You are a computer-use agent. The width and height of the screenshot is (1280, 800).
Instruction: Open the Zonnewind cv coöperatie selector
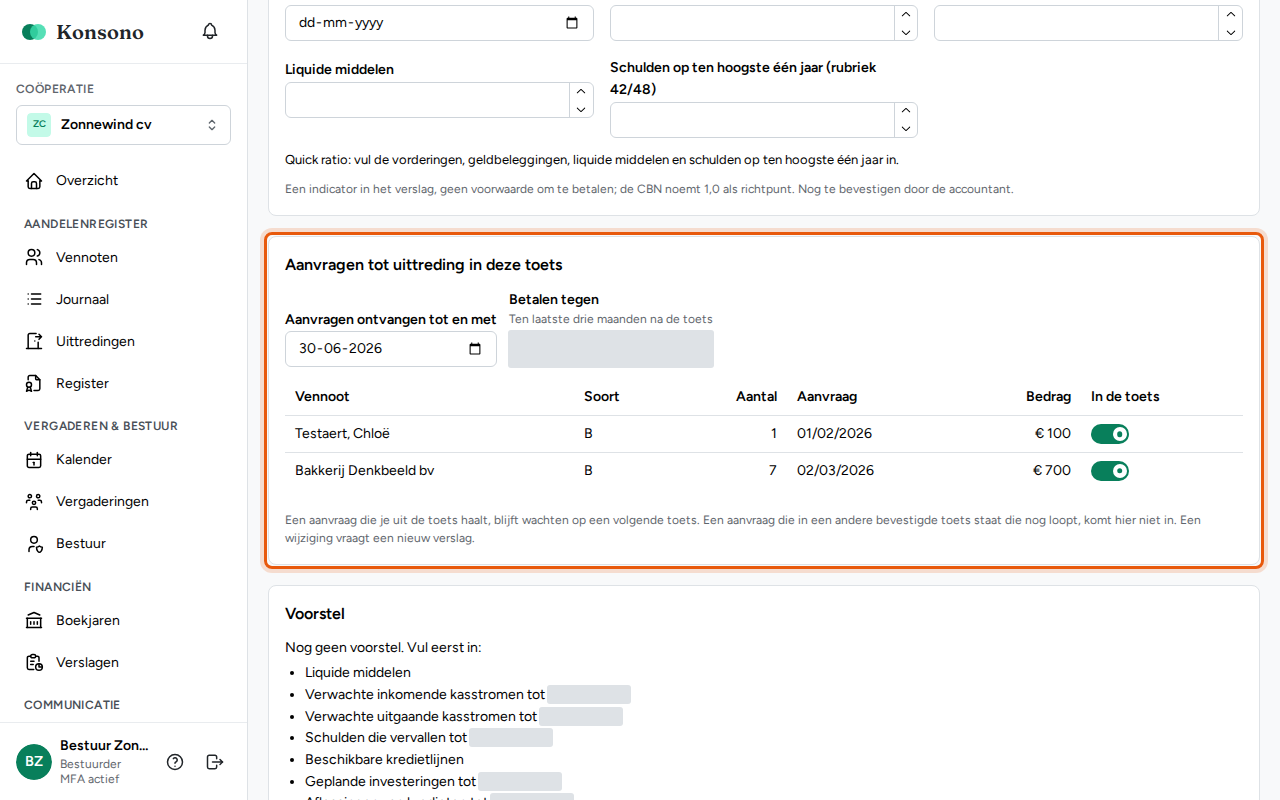click(x=124, y=125)
